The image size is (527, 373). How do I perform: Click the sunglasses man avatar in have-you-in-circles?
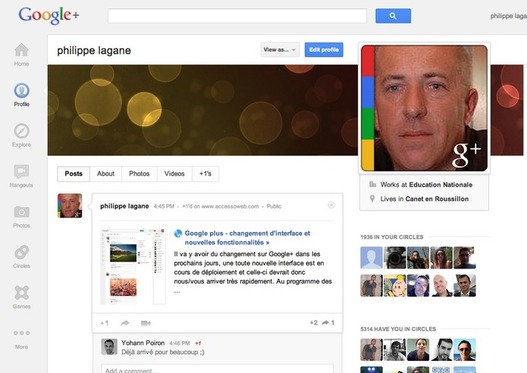(465, 349)
